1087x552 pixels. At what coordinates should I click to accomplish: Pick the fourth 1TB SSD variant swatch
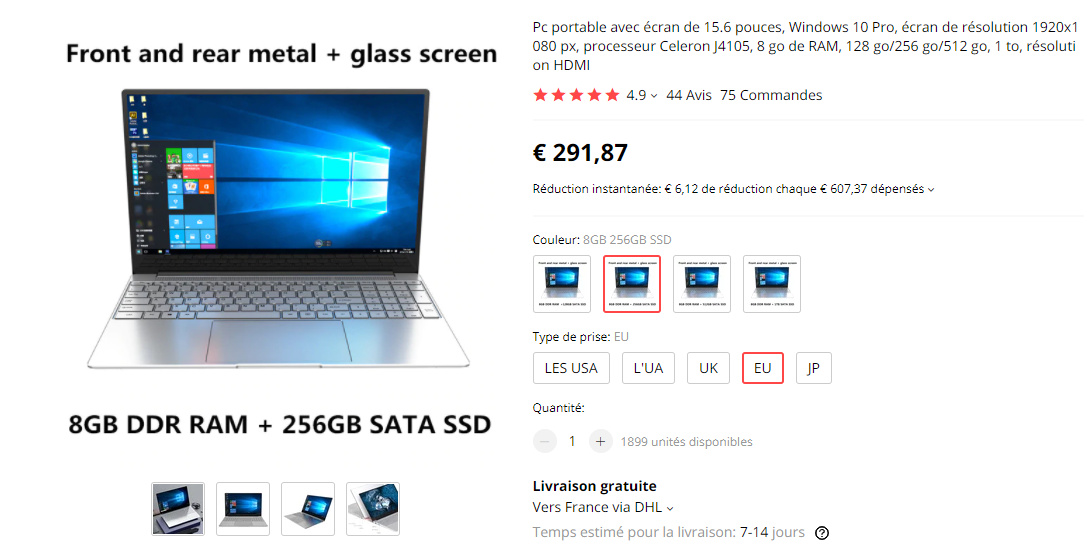pyautogui.click(x=772, y=284)
